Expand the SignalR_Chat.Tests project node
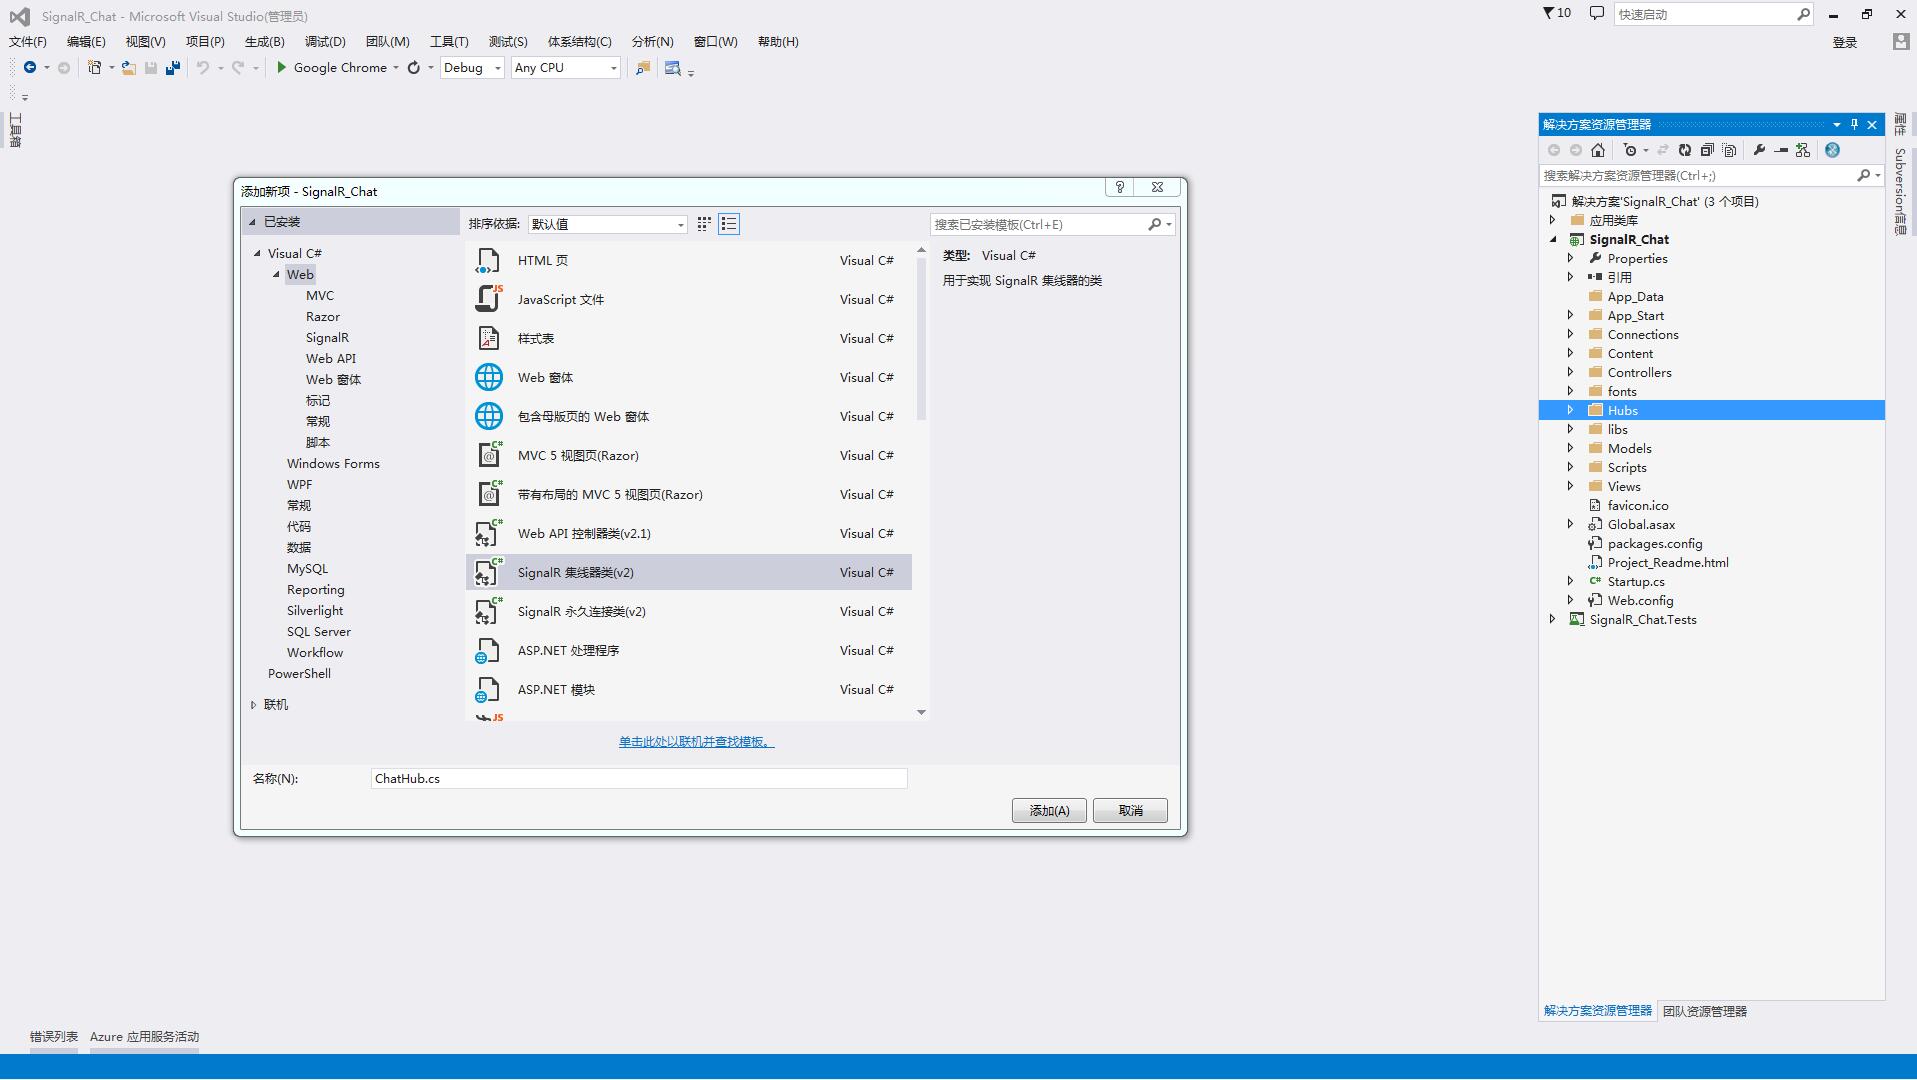 (x=1552, y=619)
